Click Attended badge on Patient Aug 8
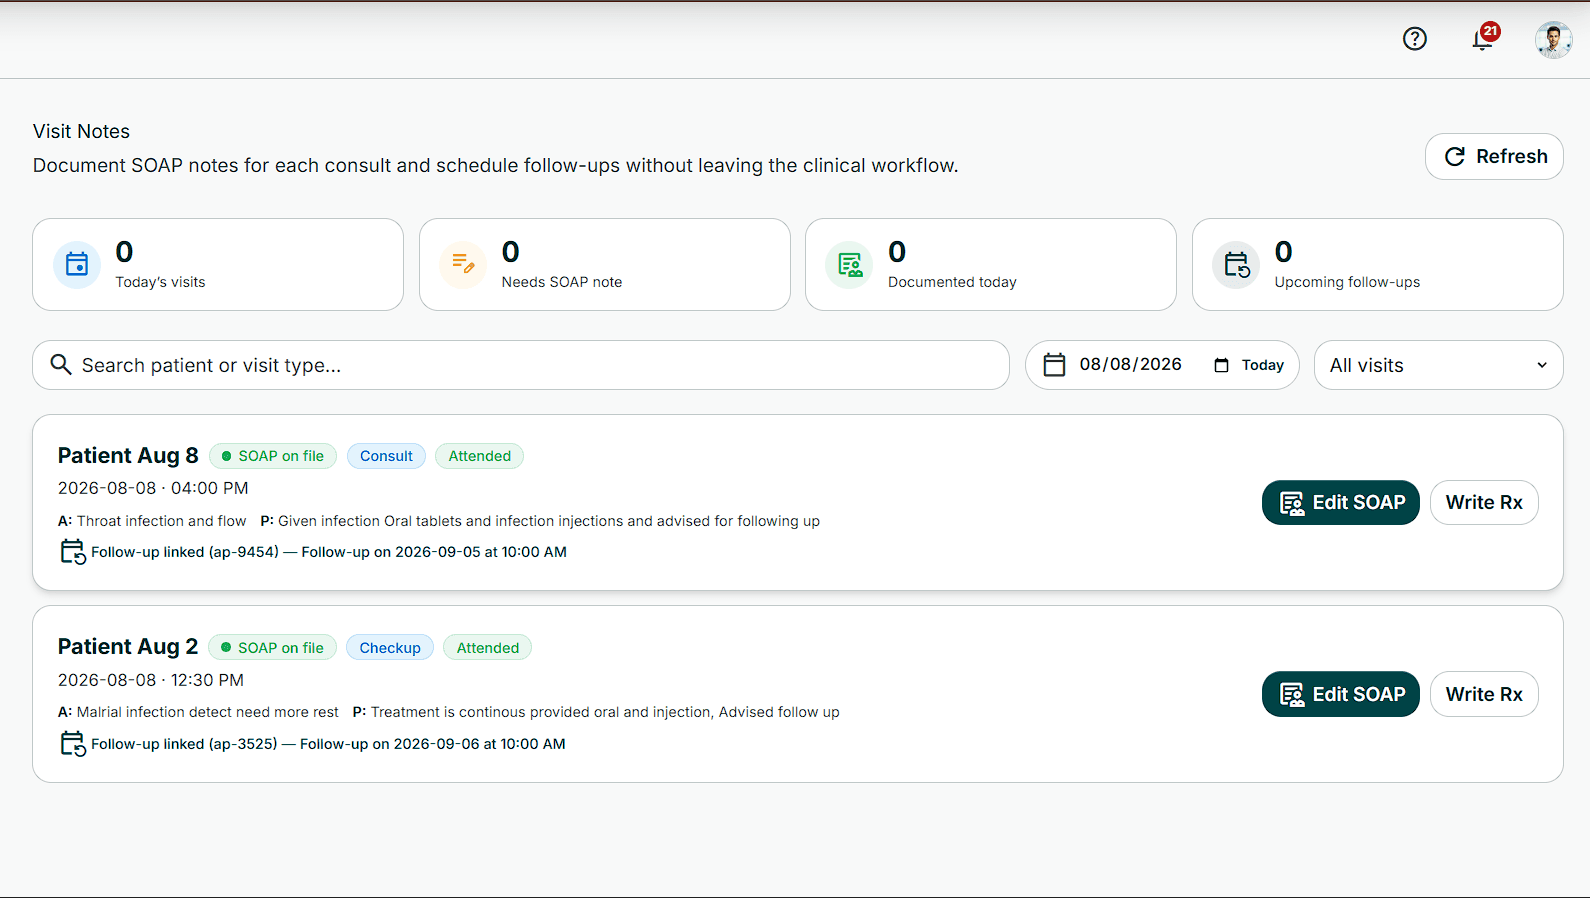Viewport: 1590px width, 898px height. coord(479,456)
